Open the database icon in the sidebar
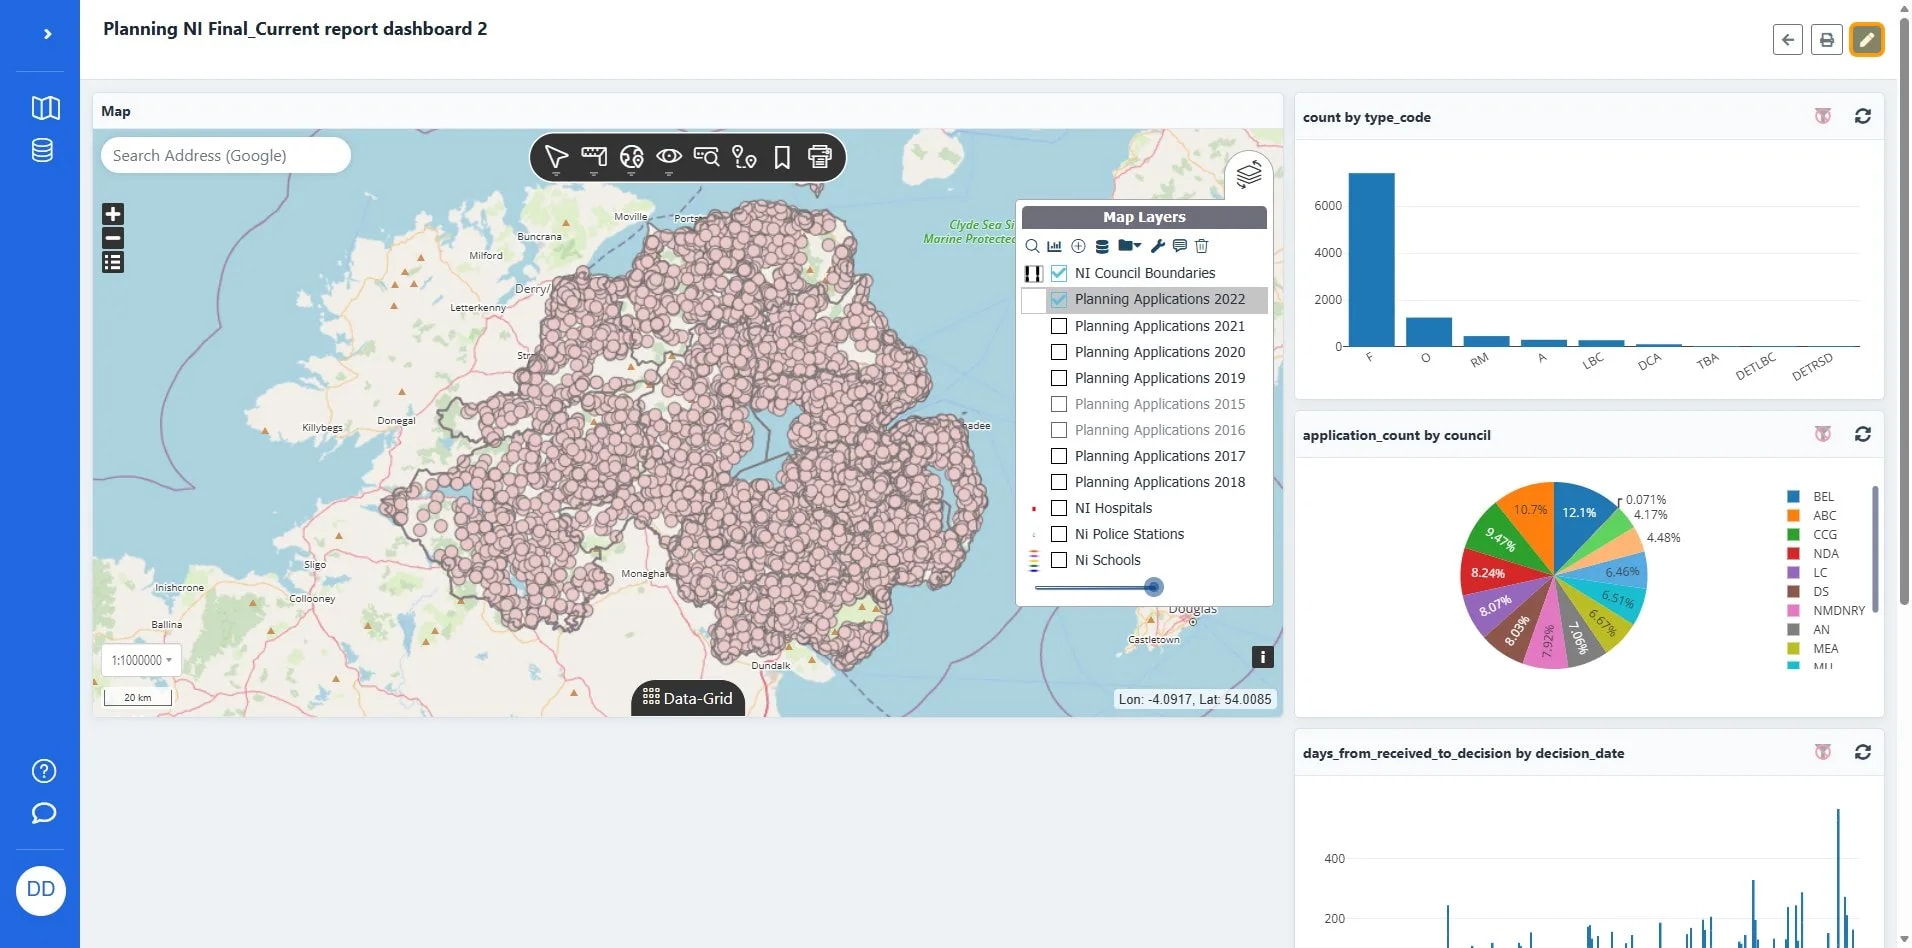Image resolution: width=1912 pixels, height=948 pixels. click(x=42, y=150)
